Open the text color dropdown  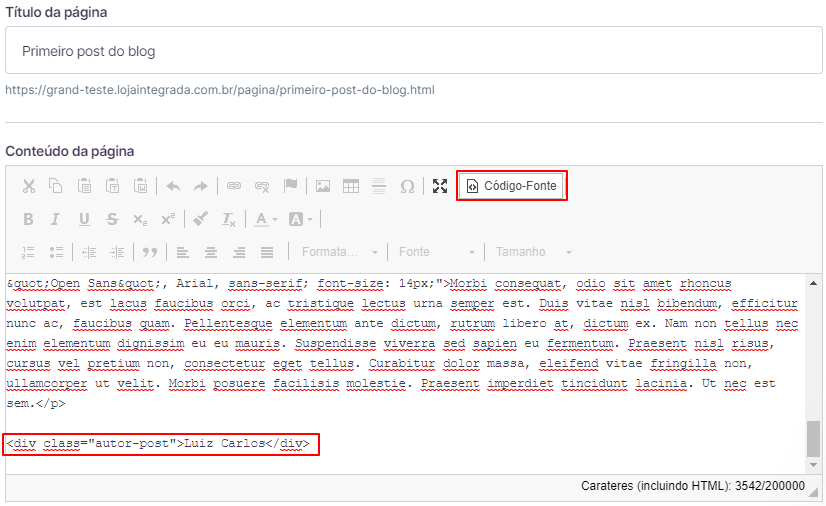click(x=266, y=219)
